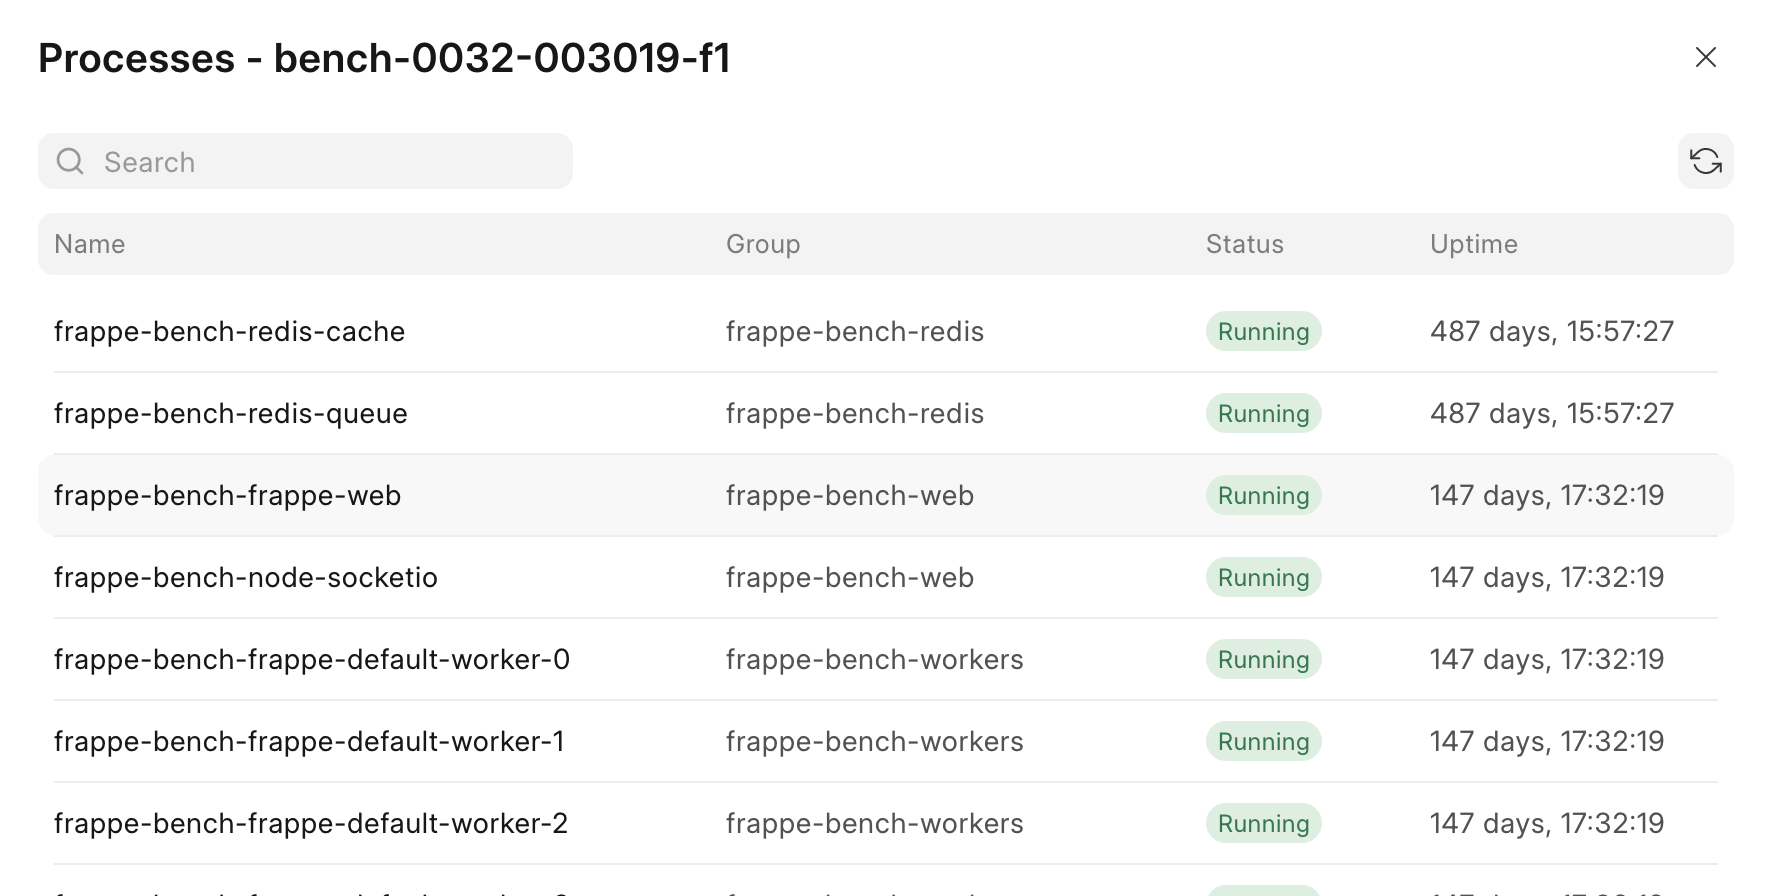Viewport: 1768px width, 896px height.
Task: Click the refresh processes icon
Action: [1705, 161]
